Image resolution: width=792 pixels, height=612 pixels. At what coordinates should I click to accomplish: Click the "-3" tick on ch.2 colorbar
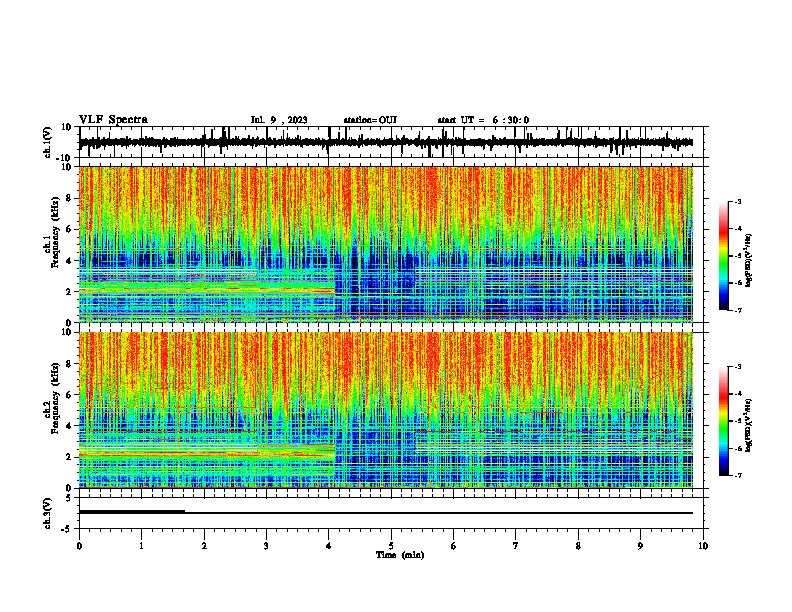(x=738, y=367)
